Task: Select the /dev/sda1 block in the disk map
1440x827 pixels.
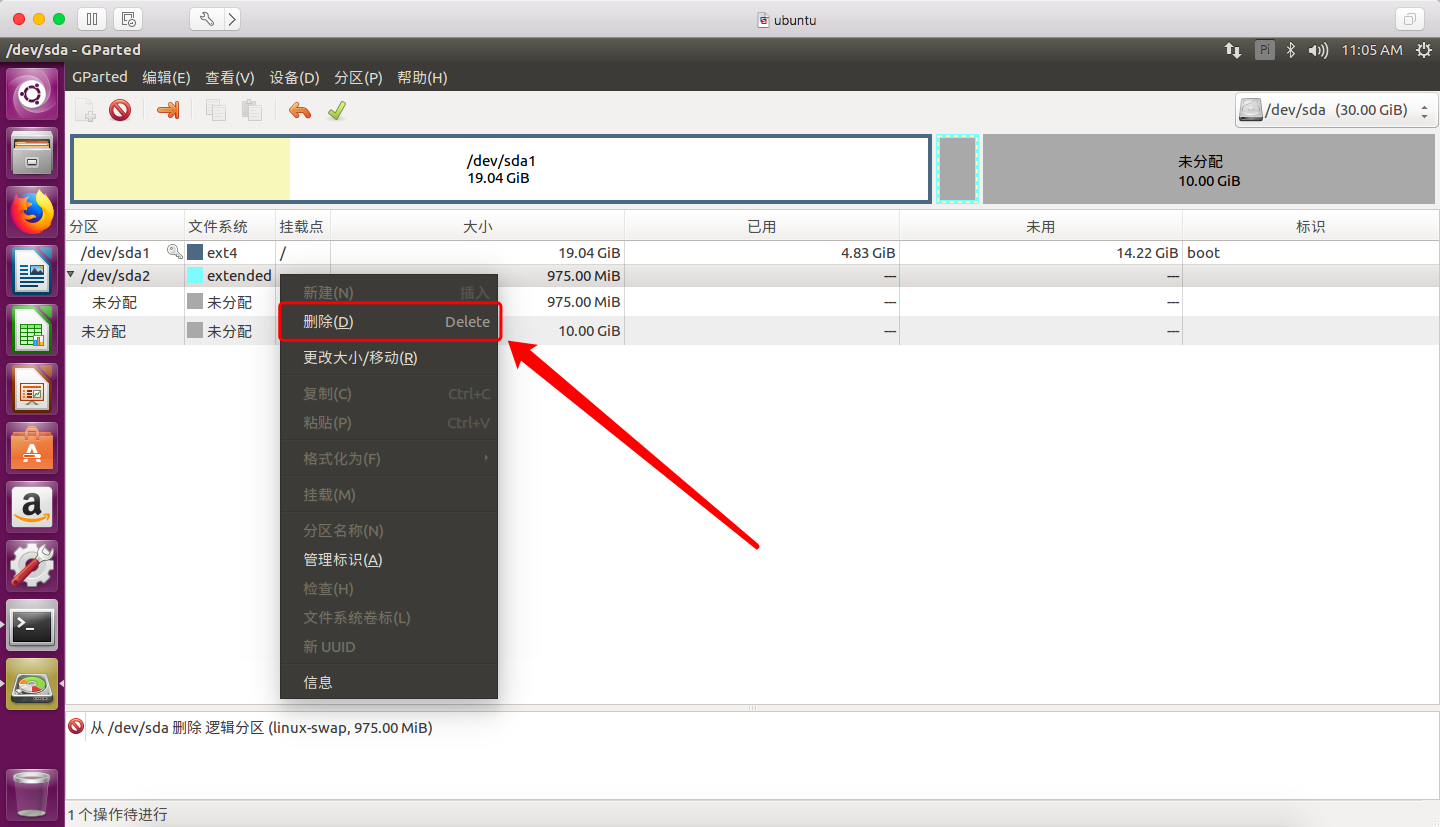Action: coord(501,168)
